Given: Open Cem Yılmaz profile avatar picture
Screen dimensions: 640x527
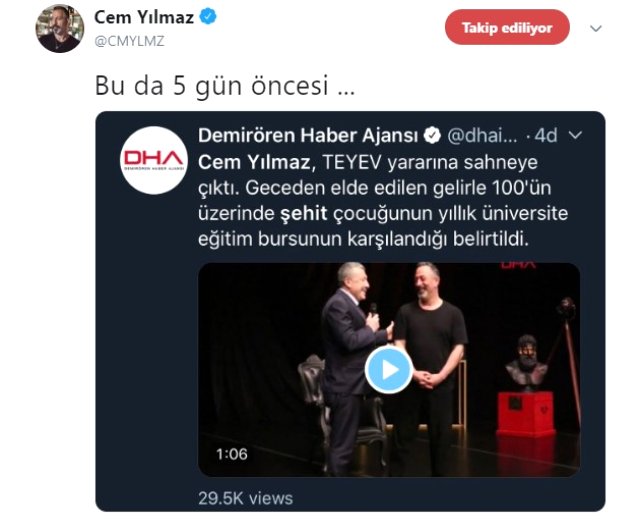Looking at the screenshot, I should pos(60,29).
